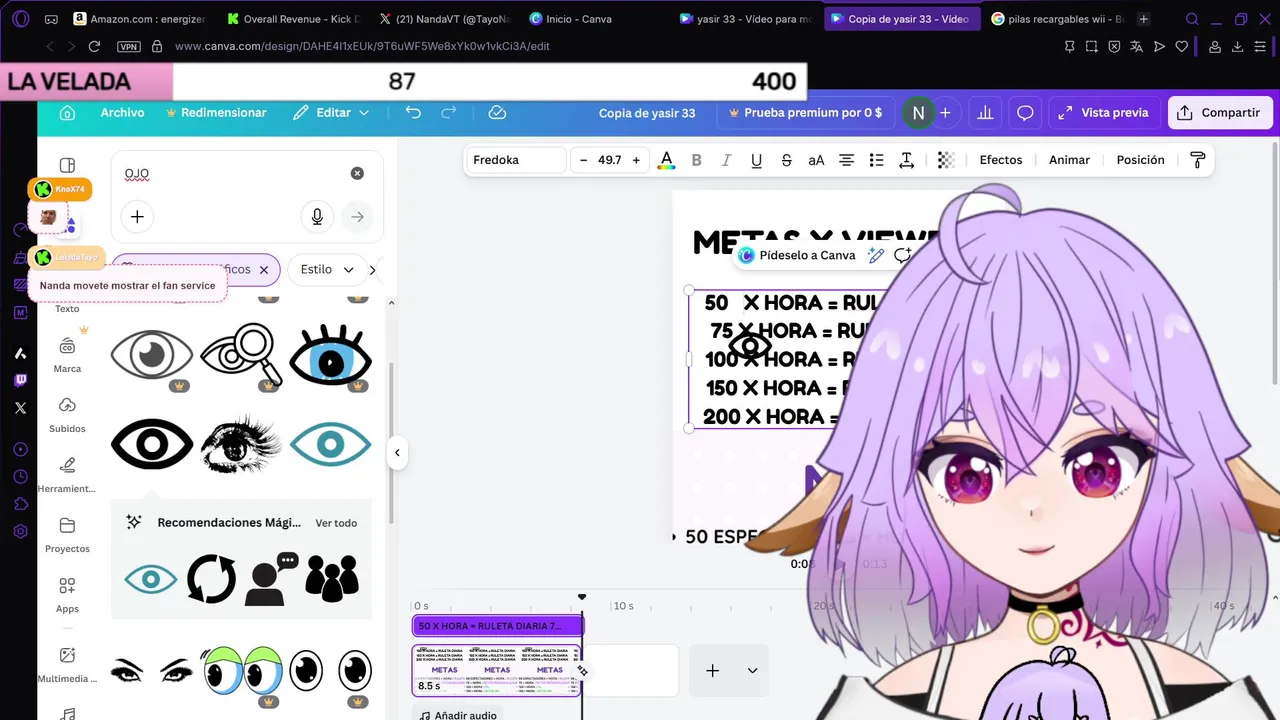This screenshot has height=720, width=1280.
Task: Open Vista previa
Action: [1104, 113]
